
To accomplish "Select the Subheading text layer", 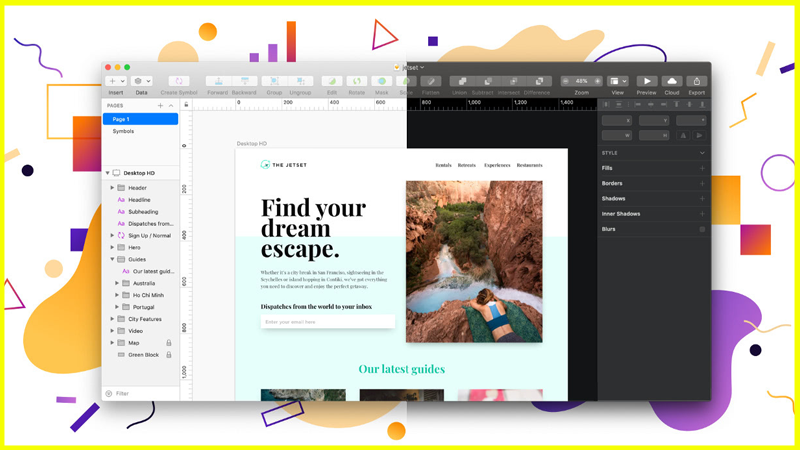I will (143, 212).
